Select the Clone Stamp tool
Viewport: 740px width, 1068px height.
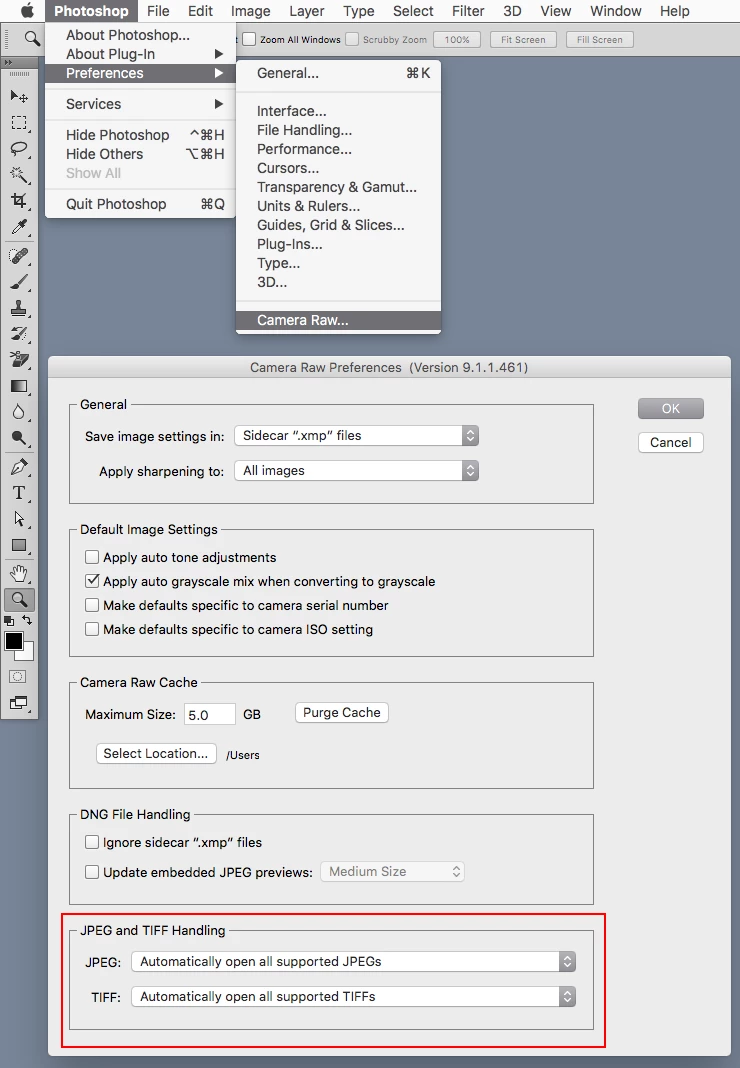point(19,308)
